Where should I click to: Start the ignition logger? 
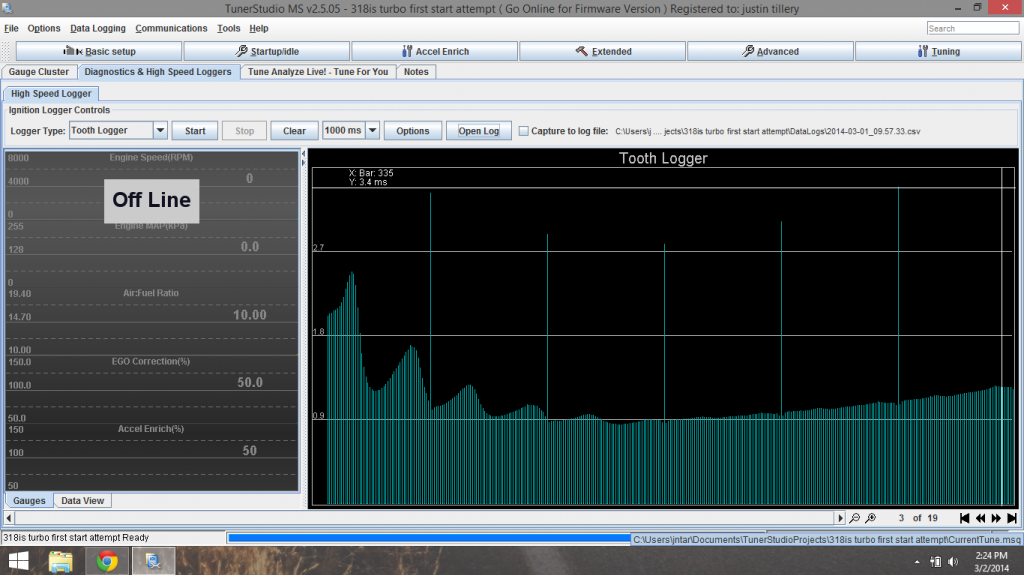(195, 131)
